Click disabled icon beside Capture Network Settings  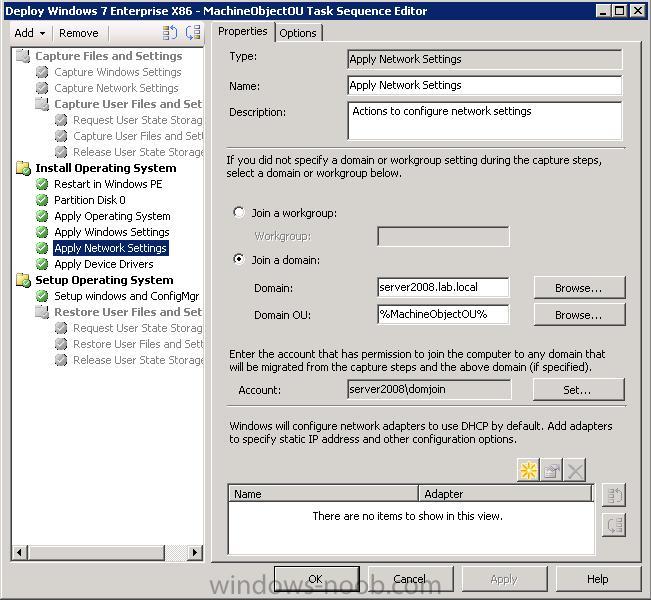click(42, 88)
